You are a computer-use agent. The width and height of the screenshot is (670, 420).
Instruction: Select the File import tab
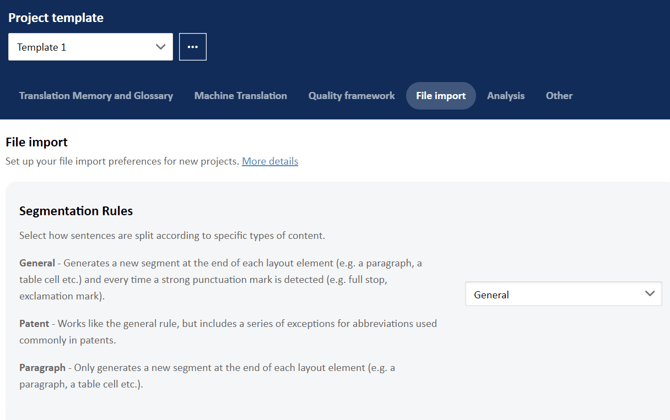(440, 96)
